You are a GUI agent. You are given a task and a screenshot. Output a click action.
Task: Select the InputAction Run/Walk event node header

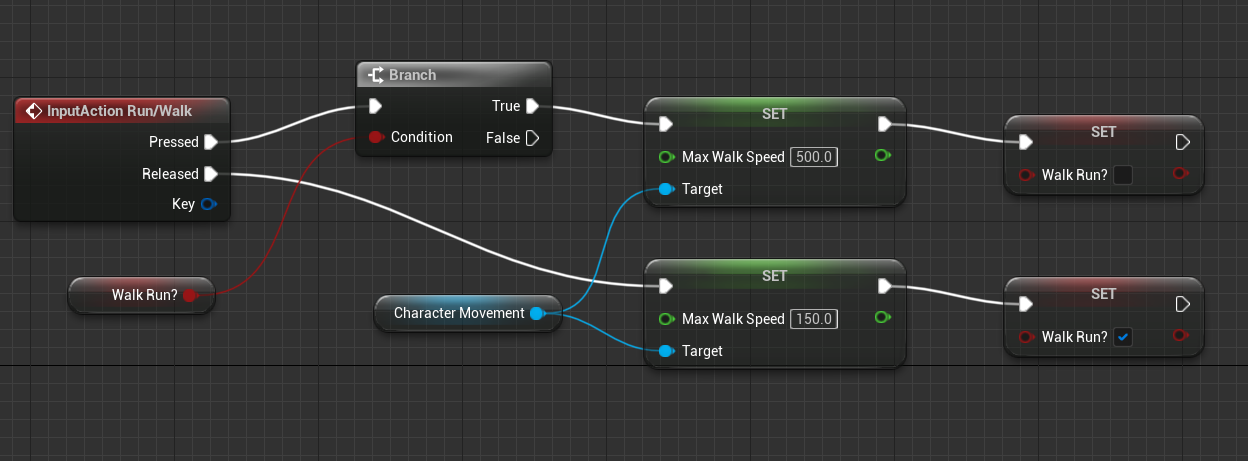[x=123, y=111]
